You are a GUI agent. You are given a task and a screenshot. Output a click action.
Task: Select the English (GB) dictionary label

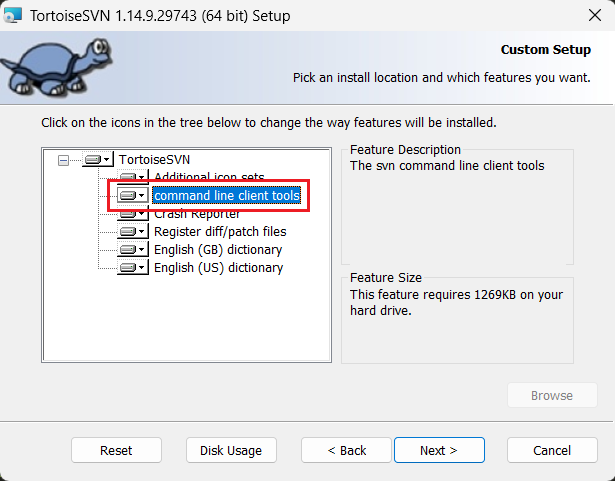pyautogui.click(x=218, y=250)
